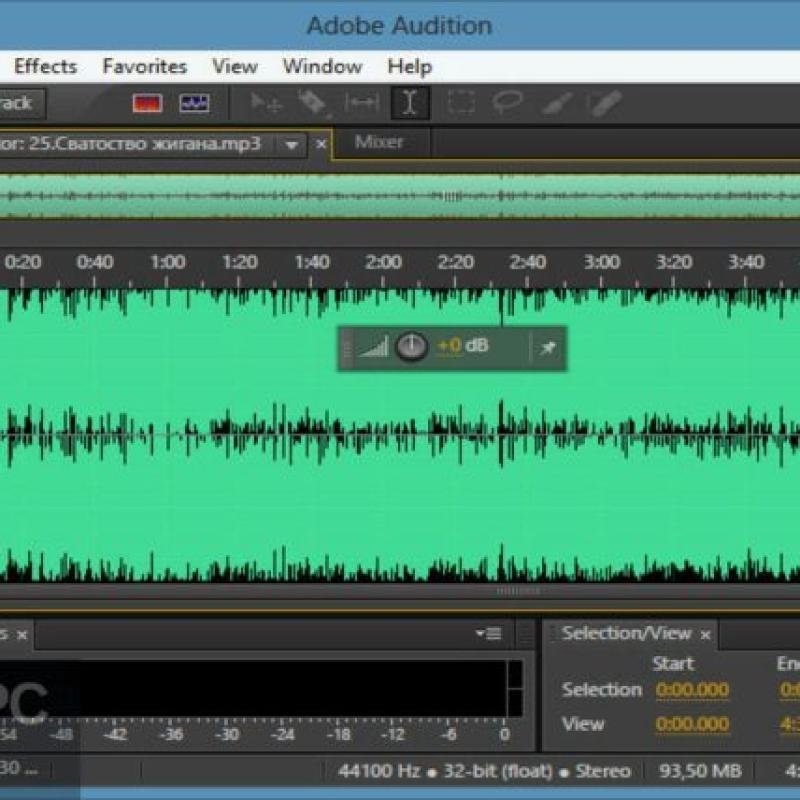Open the Effects menu
This screenshot has height=800, width=800.
pos(45,67)
